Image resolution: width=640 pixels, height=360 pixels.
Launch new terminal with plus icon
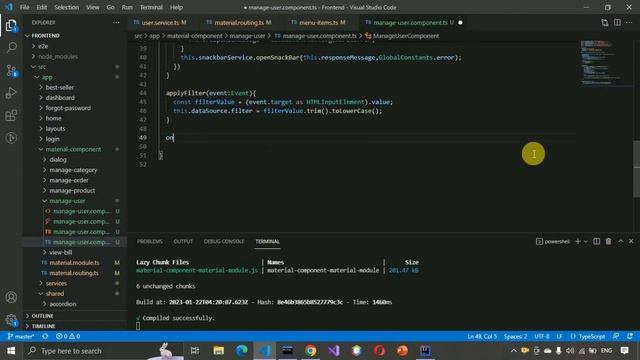coord(578,241)
